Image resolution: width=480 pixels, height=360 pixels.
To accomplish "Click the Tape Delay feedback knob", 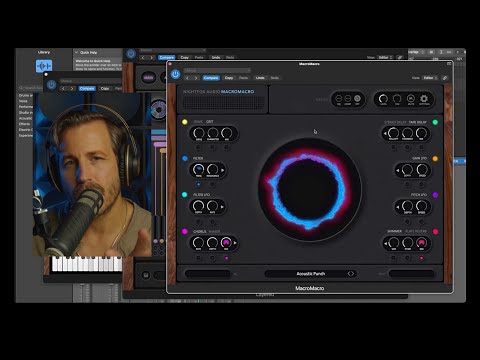I will point(407,133).
